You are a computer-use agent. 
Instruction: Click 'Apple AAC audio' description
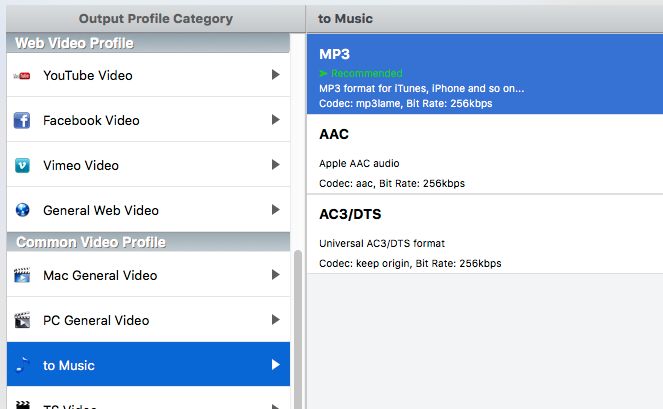pyautogui.click(x=359, y=163)
